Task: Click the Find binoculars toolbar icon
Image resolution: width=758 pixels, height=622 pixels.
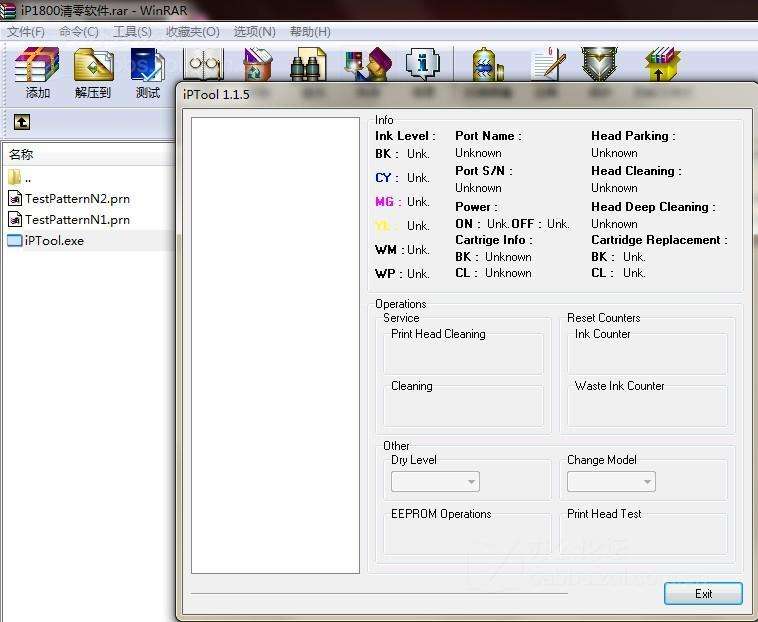Action: point(308,64)
